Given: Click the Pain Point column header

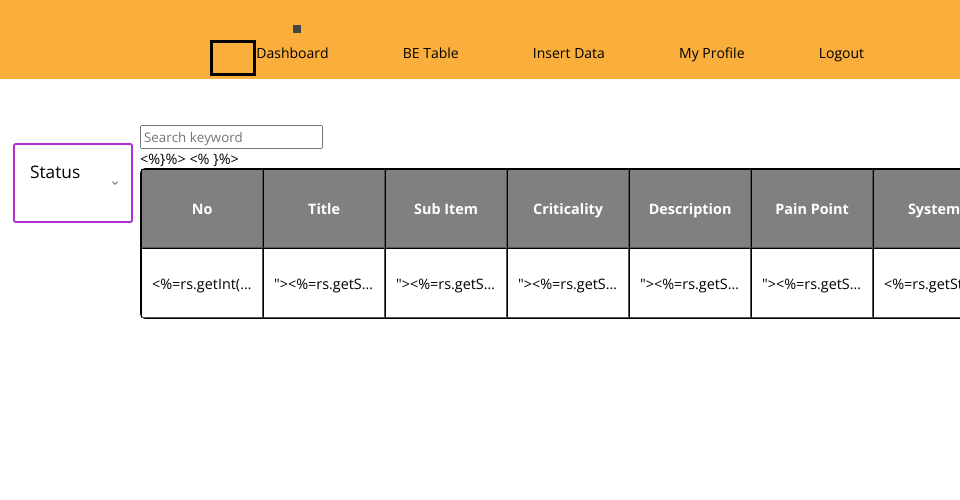Looking at the screenshot, I should pyautogui.click(x=812, y=209).
